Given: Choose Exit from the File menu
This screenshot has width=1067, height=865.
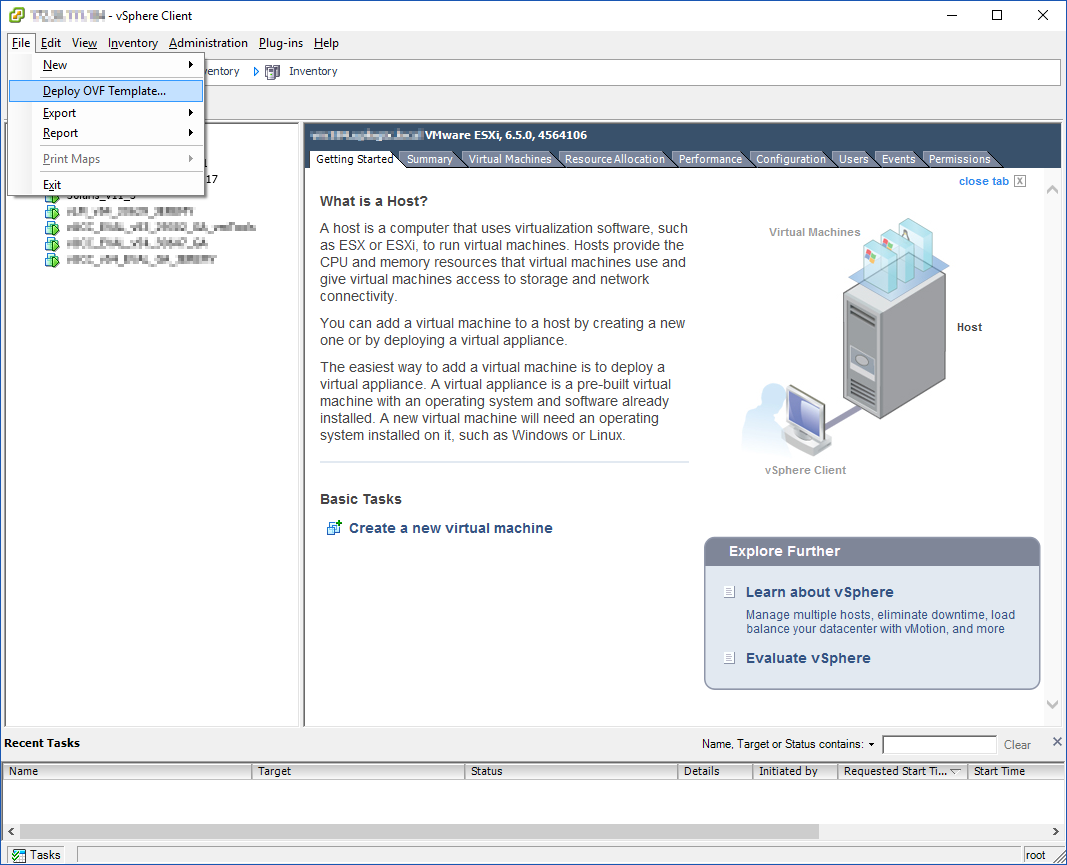Looking at the screenshot, I should (x=52, y=184).
